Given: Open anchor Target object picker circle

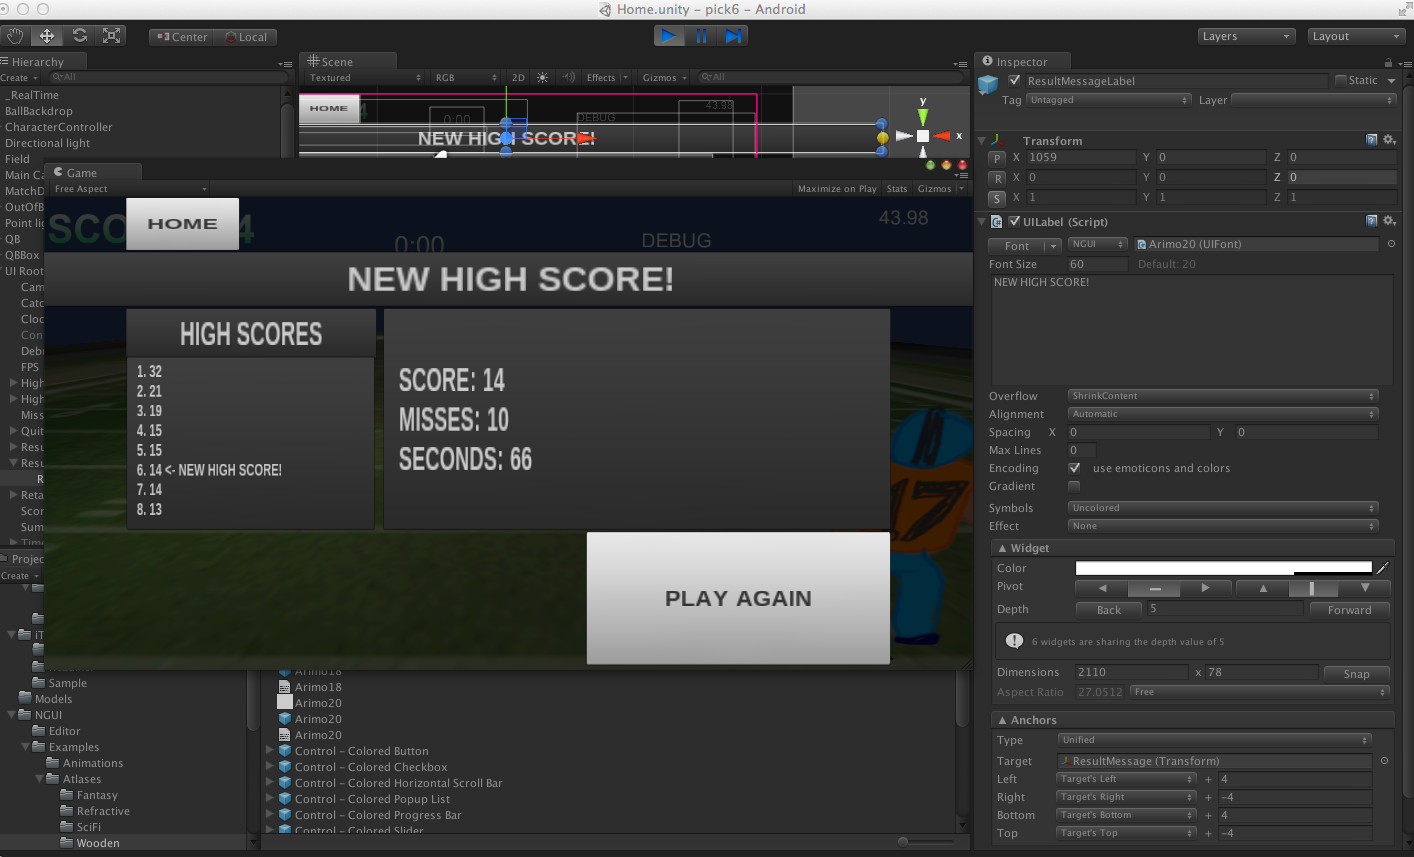Looking at the screenshot, I should (1384, 761).
